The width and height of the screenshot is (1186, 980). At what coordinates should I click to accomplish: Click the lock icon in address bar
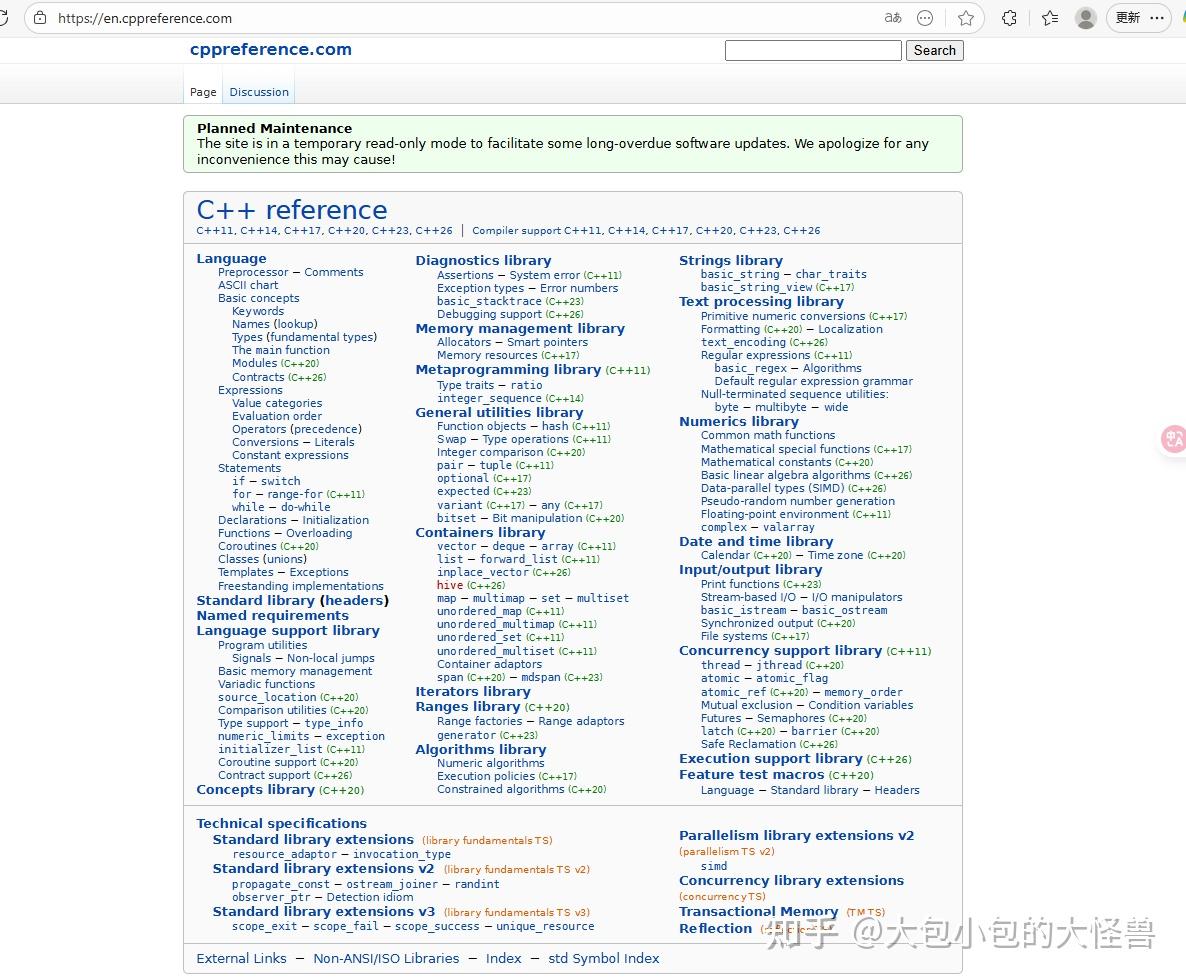pos(40,18)
